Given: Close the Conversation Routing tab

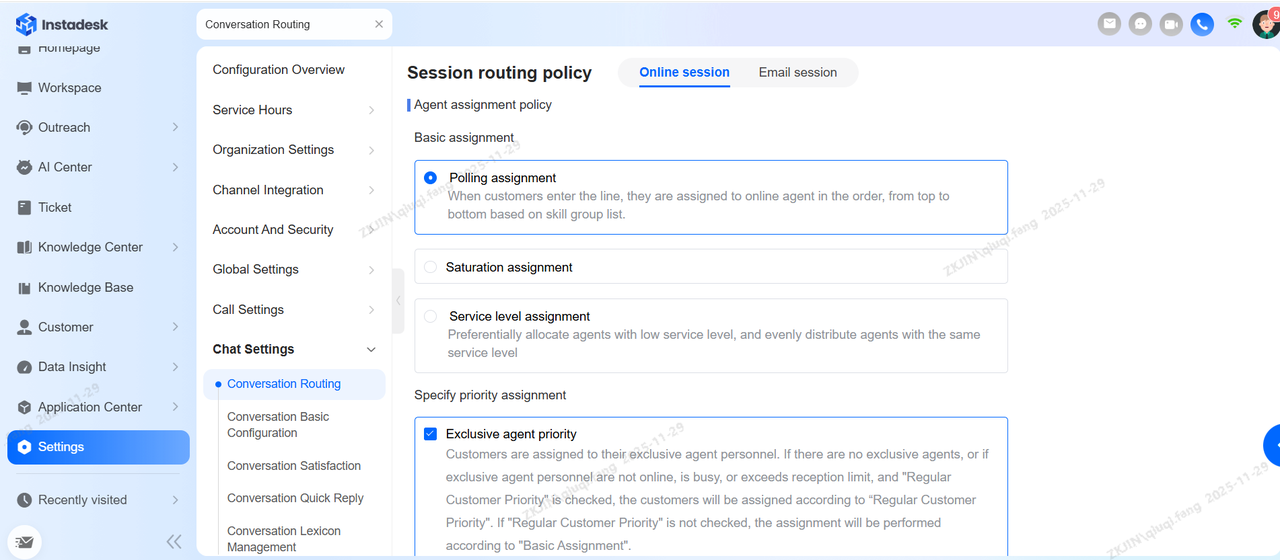Looking at the screenshot, I should pos(379,24).
